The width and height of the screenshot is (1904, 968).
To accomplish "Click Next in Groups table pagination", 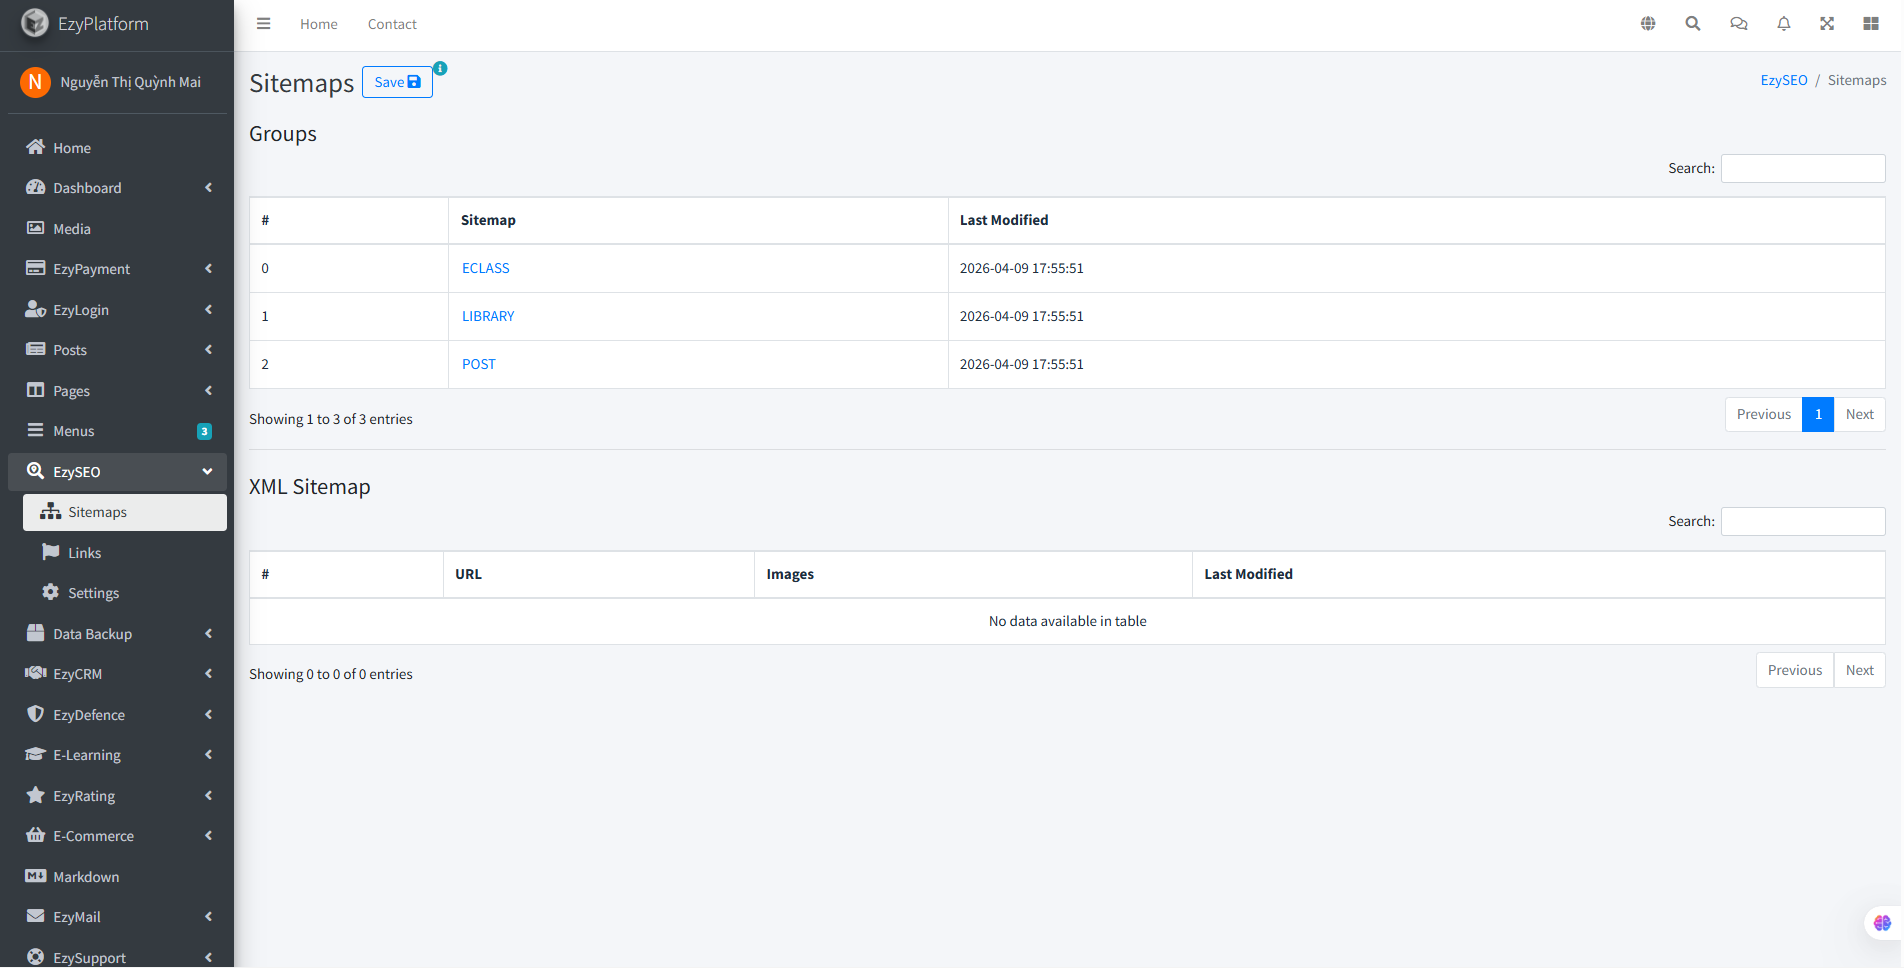I will click(1859, 414).
